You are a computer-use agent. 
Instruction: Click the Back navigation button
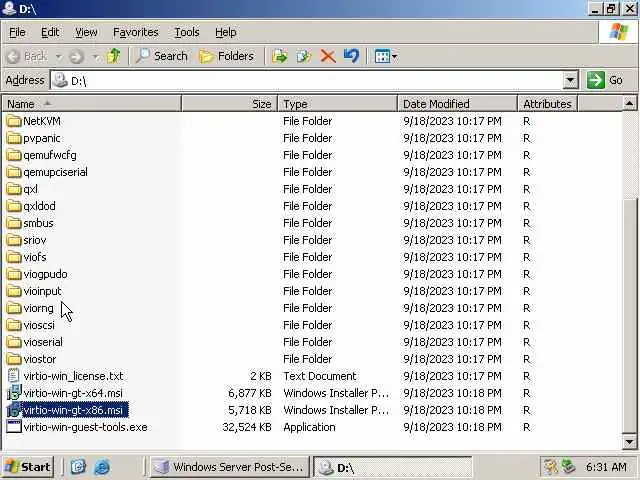[28, 56]
